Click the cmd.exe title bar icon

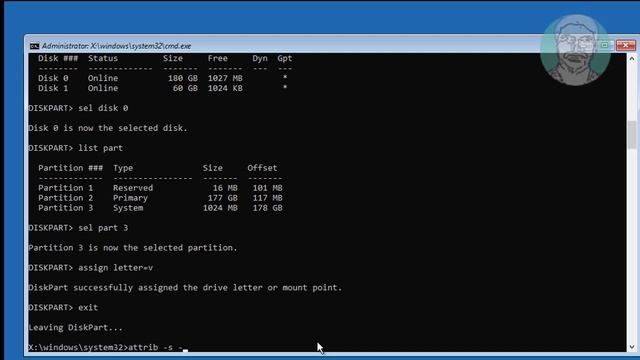coord(34,46)
